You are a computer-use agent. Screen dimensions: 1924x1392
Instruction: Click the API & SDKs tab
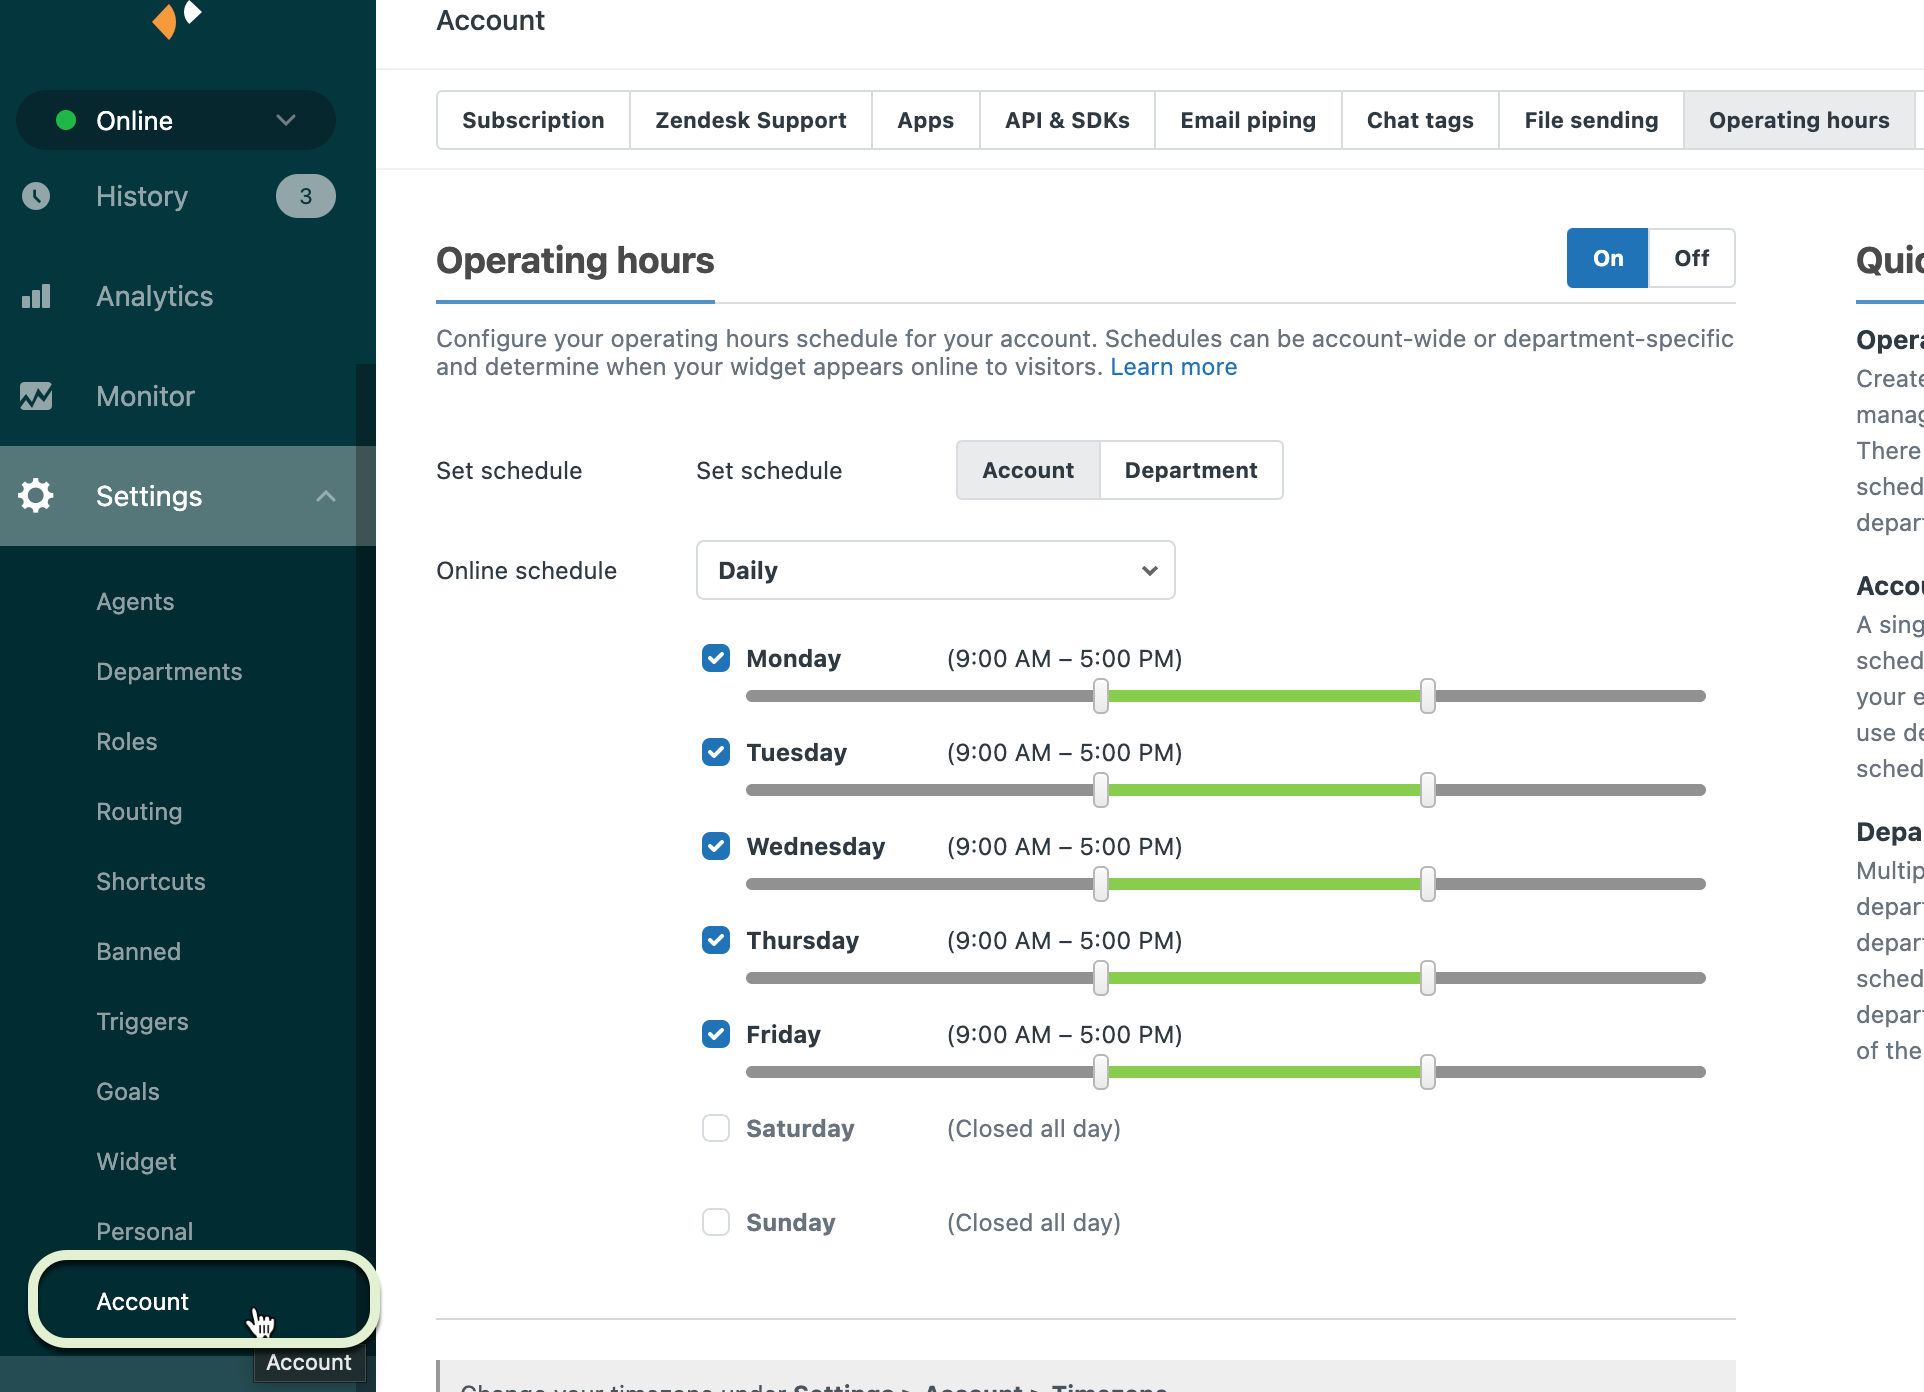coord(1065,118)
